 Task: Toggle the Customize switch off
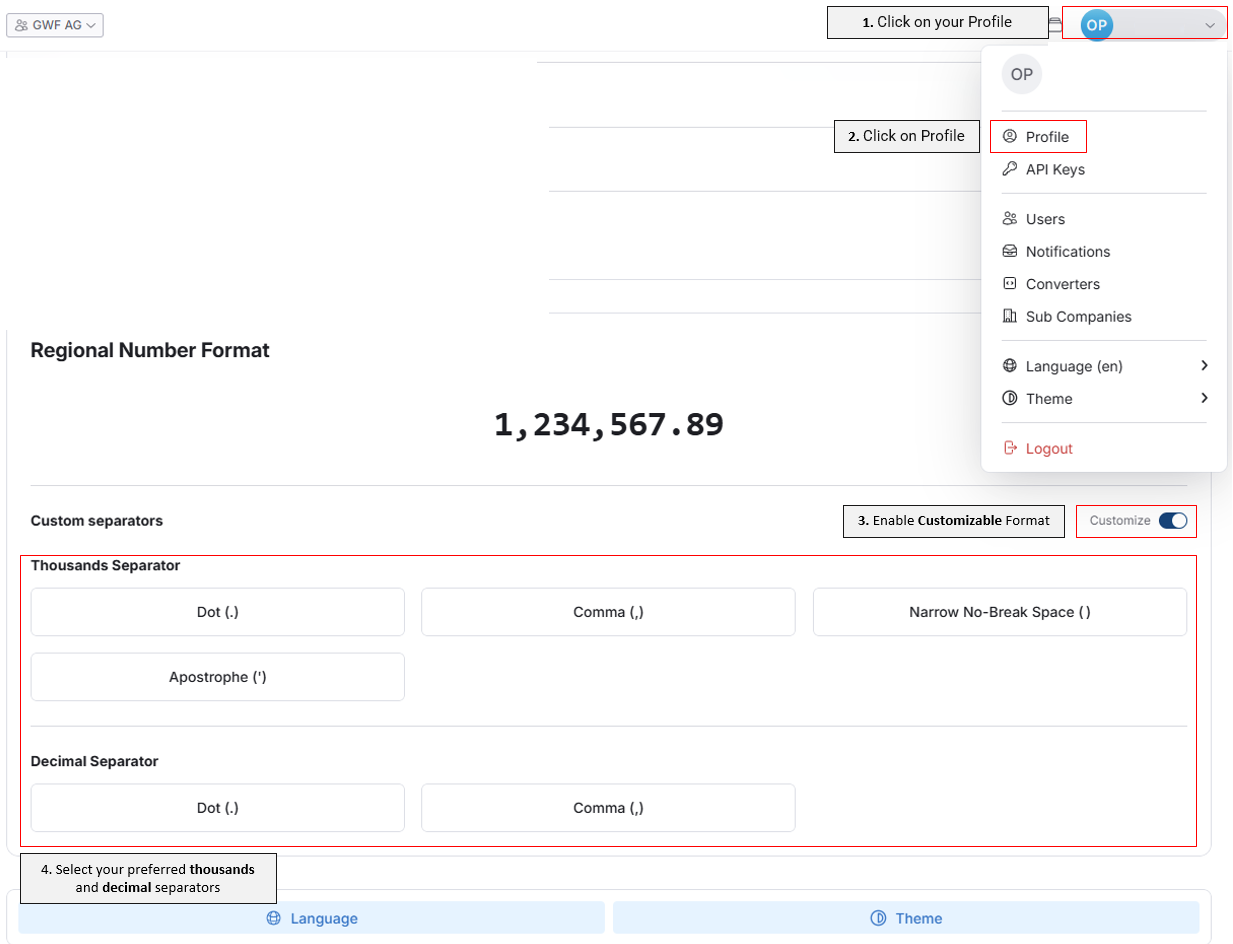coord(1173,520)
